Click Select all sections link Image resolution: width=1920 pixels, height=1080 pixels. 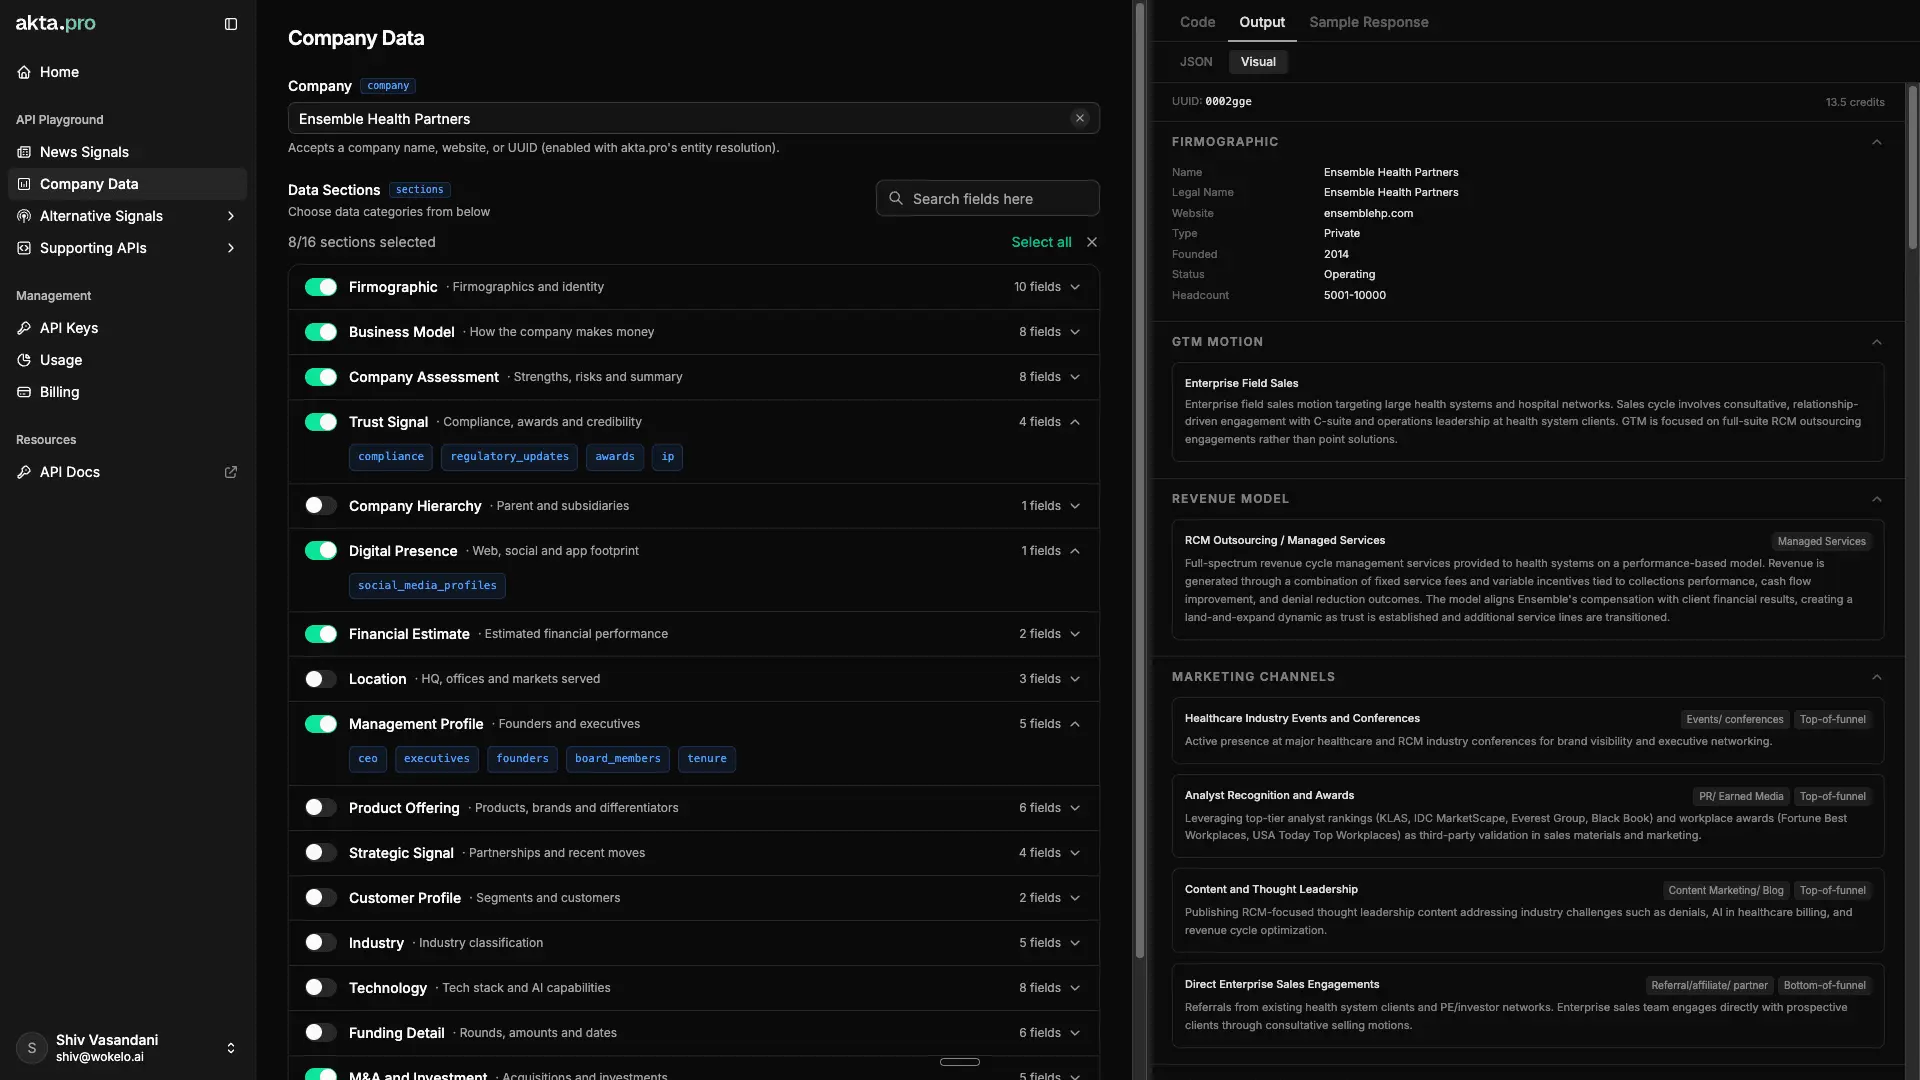(1041, 242)
